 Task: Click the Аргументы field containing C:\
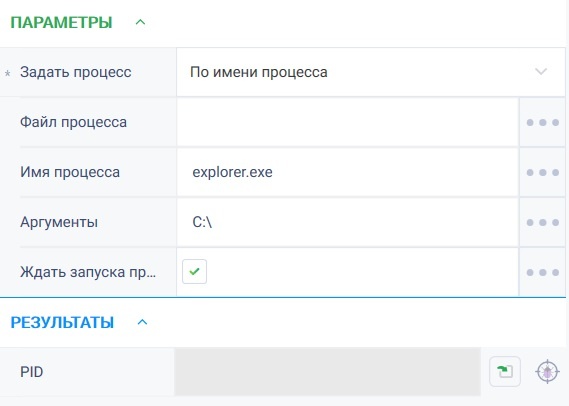[347, 222]
